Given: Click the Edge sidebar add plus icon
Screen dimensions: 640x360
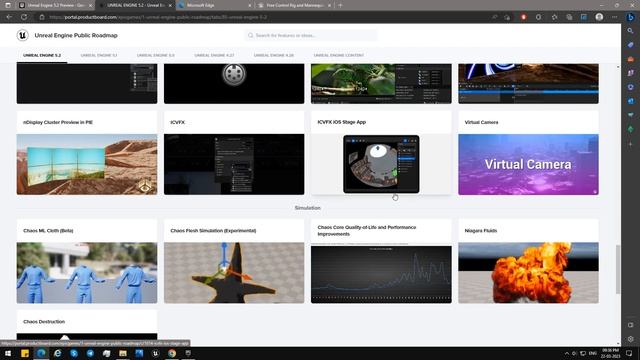Looking at the screenshot, I should tap(631, 144).
